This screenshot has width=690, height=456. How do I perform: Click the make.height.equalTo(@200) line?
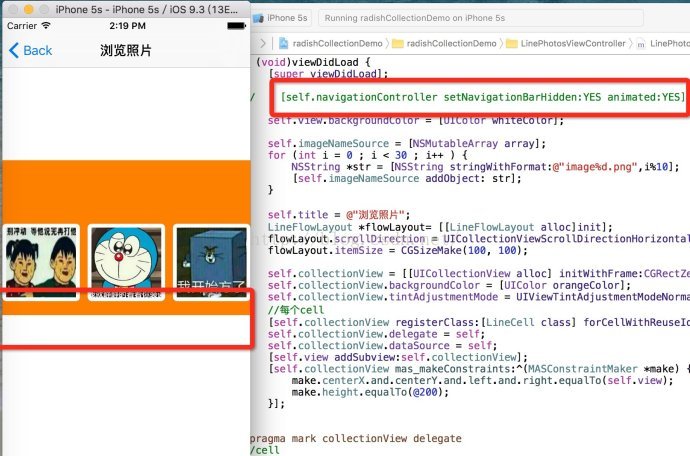point(370,392)
